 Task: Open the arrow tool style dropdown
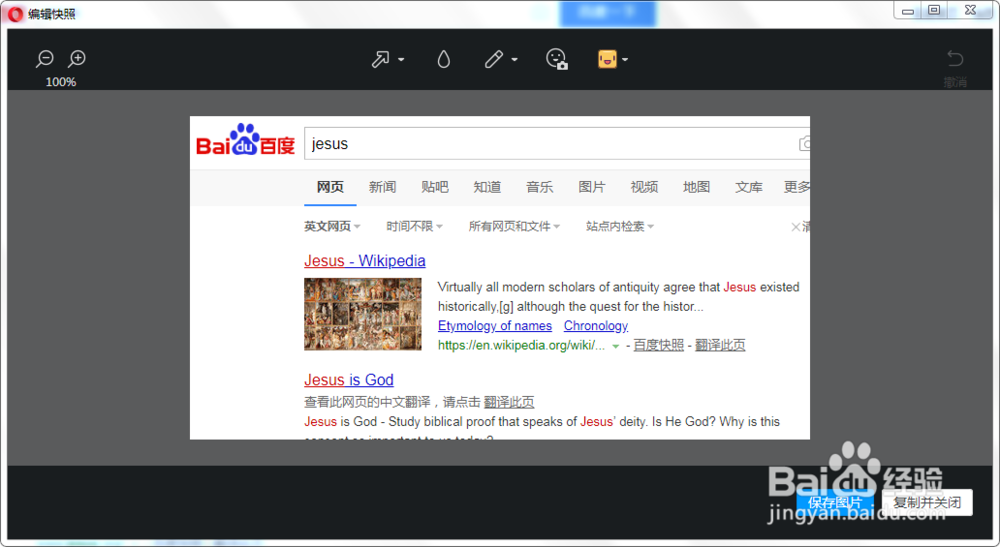(x=401, y=59)
